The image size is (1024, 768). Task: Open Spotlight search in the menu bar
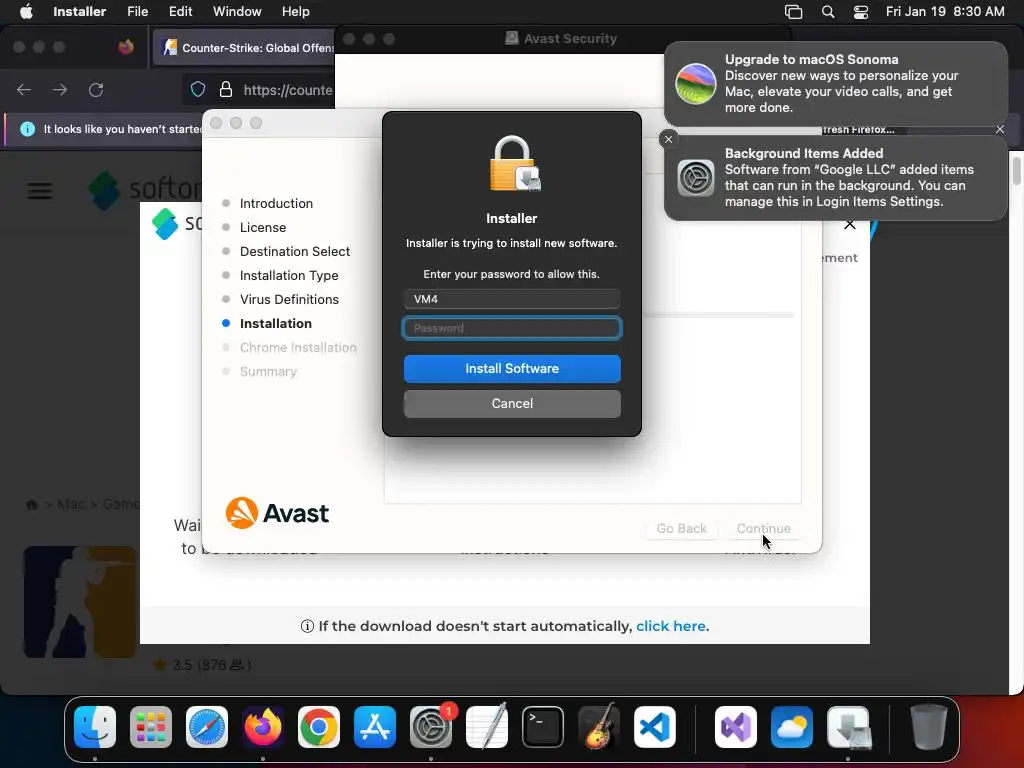click(x=827, y=12)
